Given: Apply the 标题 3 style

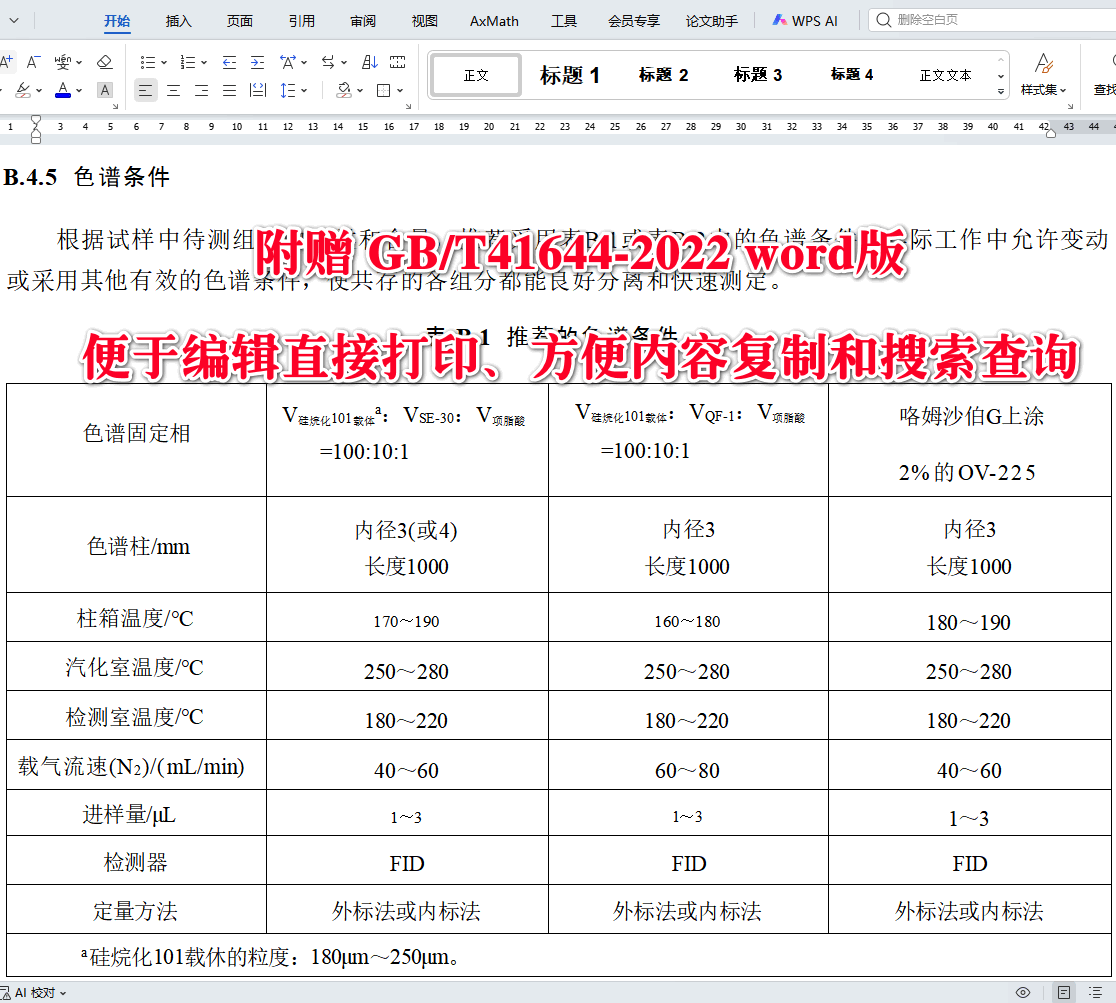Looking at the screenshot, I should pos(757,75).
